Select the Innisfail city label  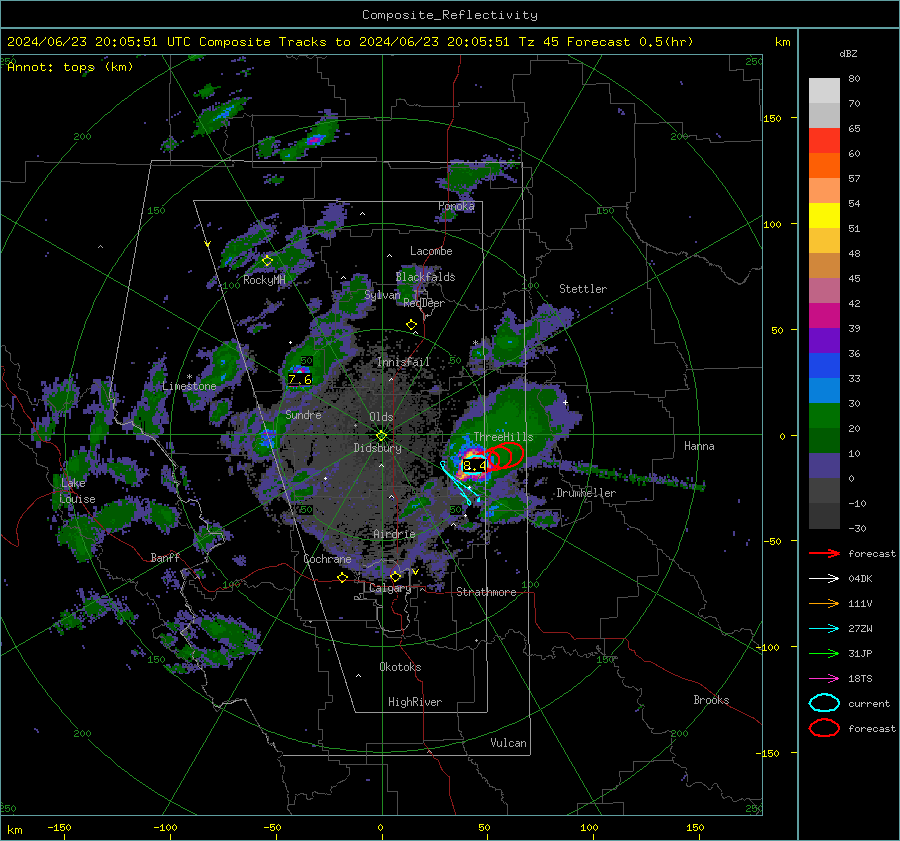pyautogui.click(x=403, y=362)
